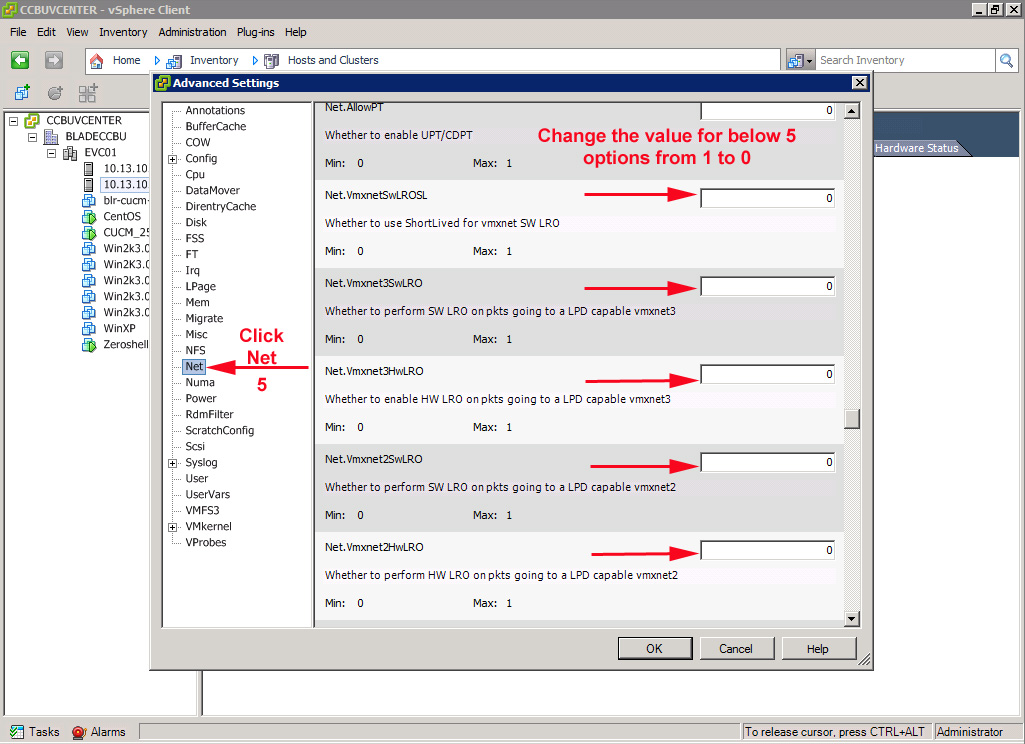Click the Net.Vmxnet2SwLRO value field
This screenshot has height=744, width=1025.
tap(767, 462)
